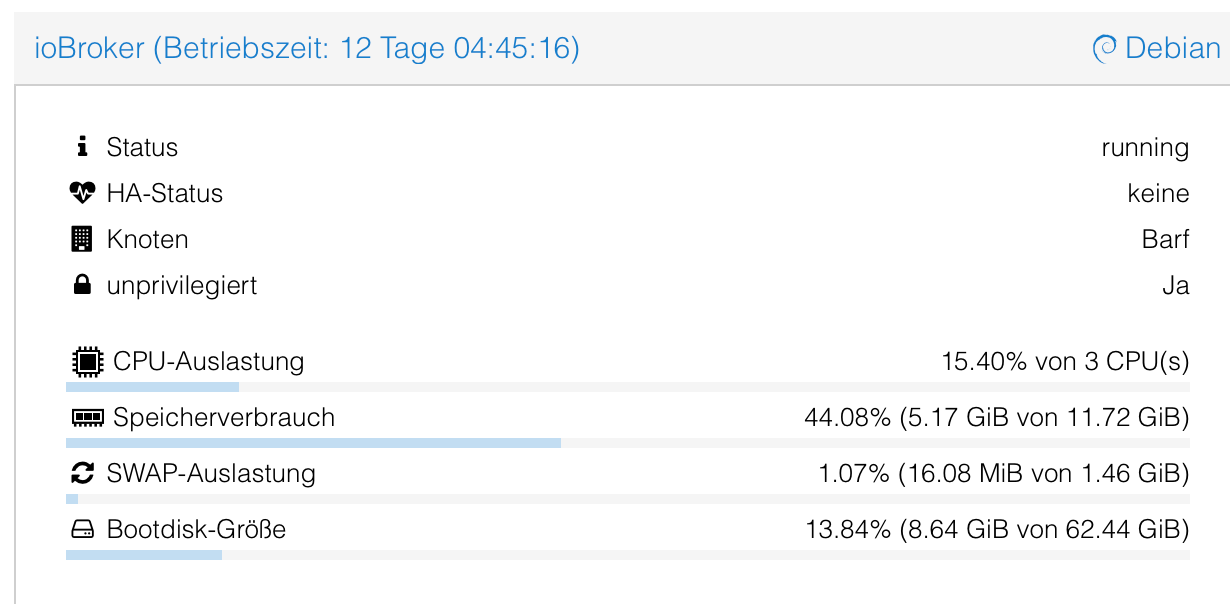
Task: Click the Status info icon
Action: (82, 147)
